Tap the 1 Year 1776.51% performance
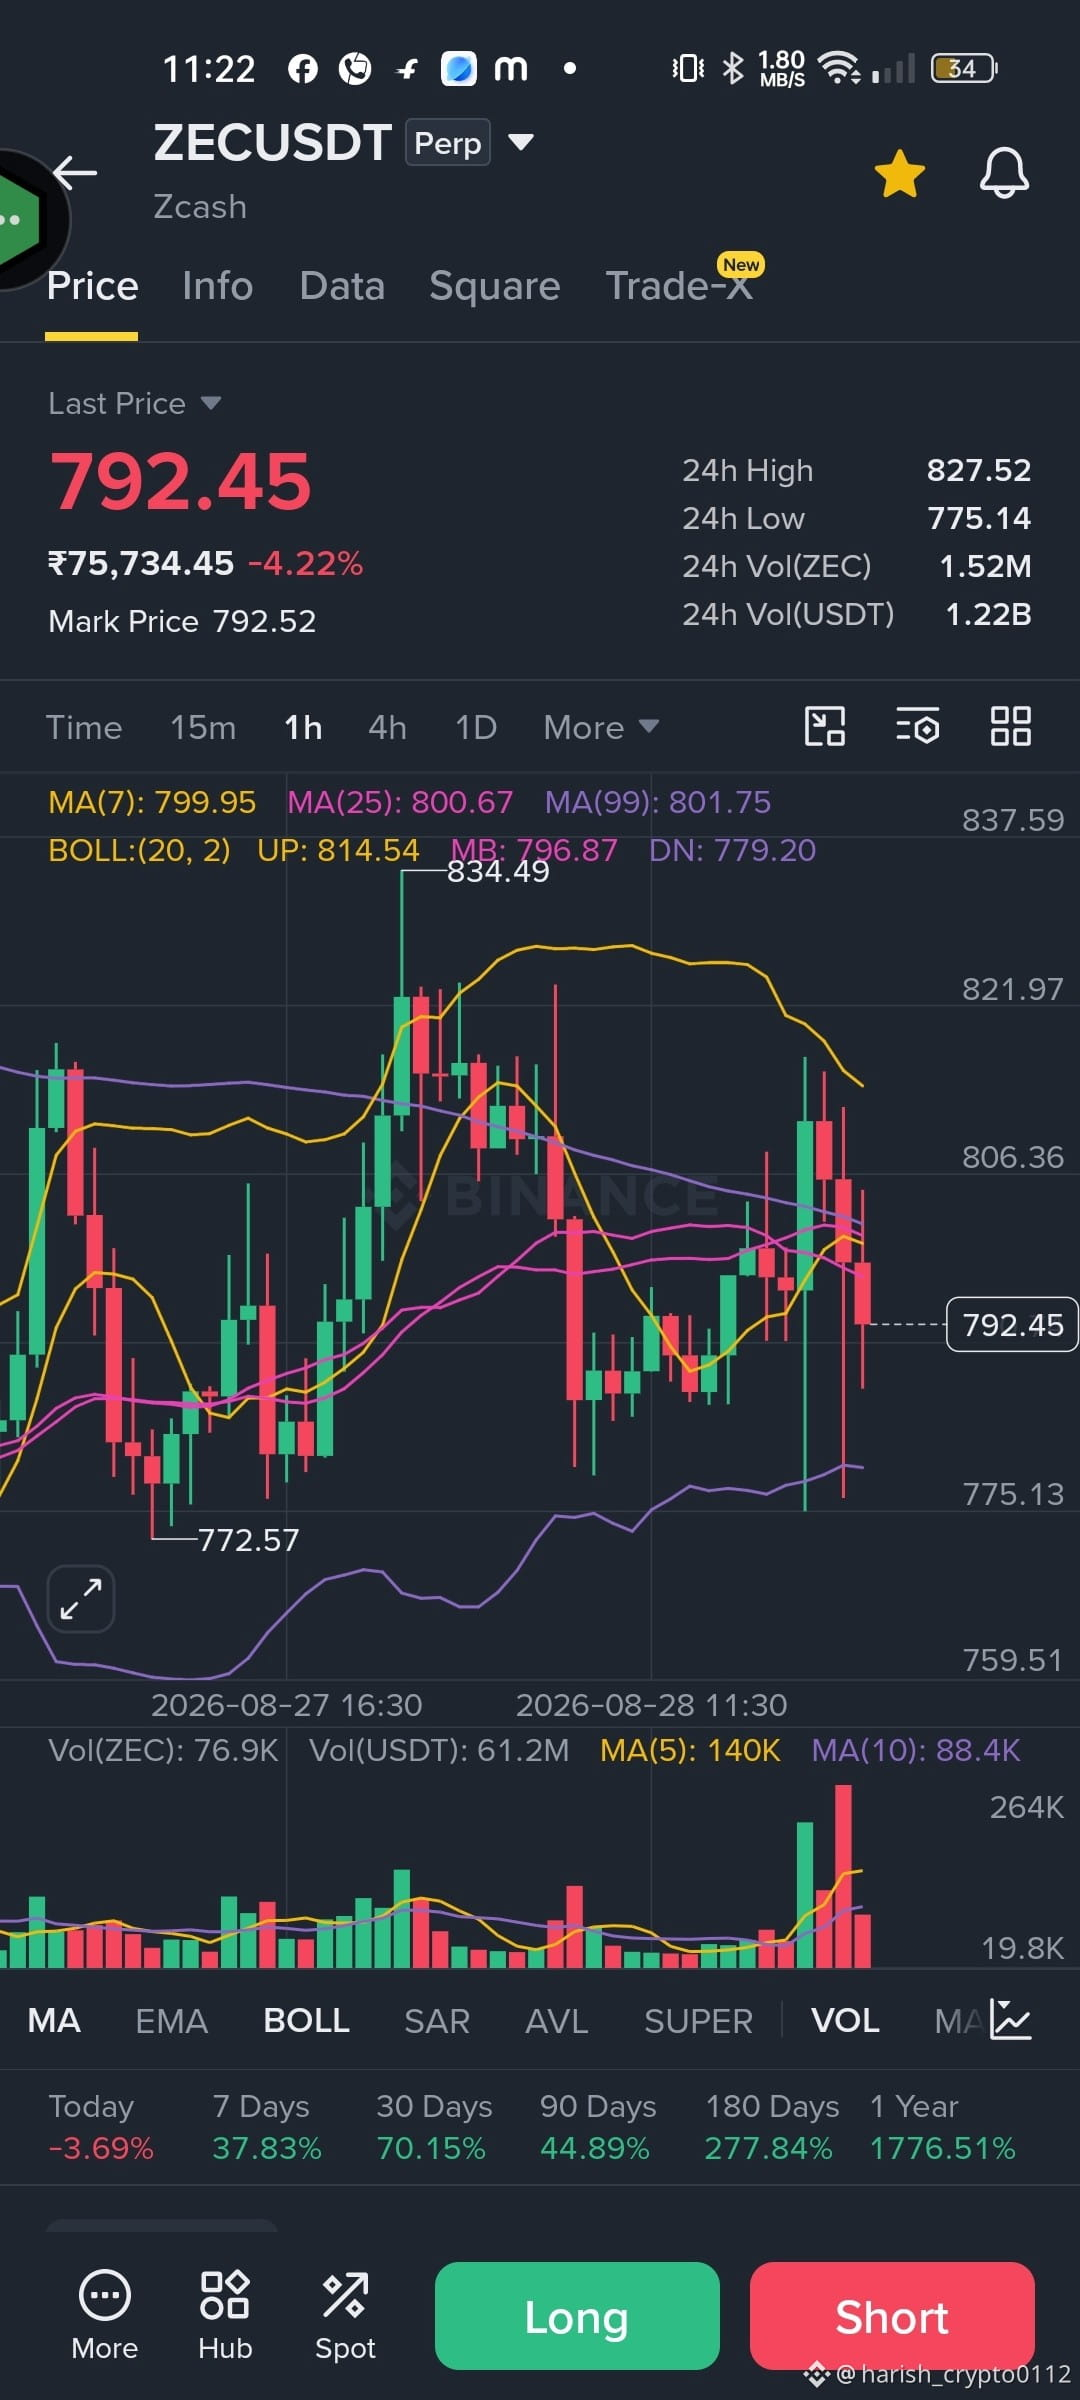Screen dimensions: 1080x2400 [x=942, y=2126]
